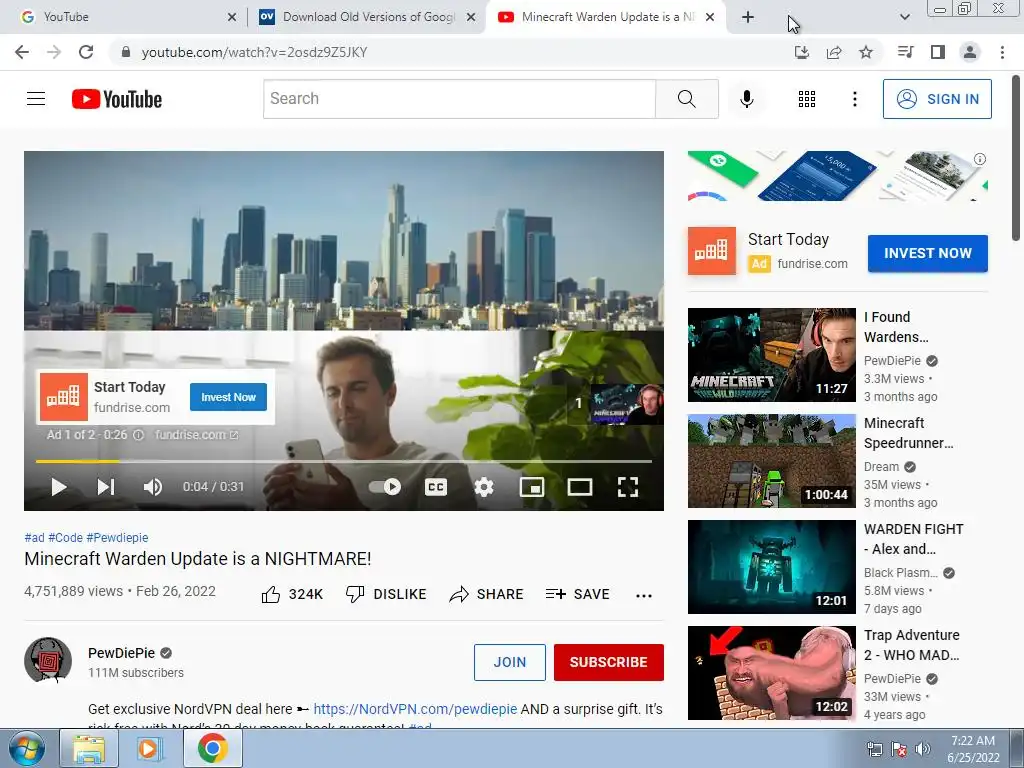
Task: Open the SHARE dialog
Action: point(487,594)
